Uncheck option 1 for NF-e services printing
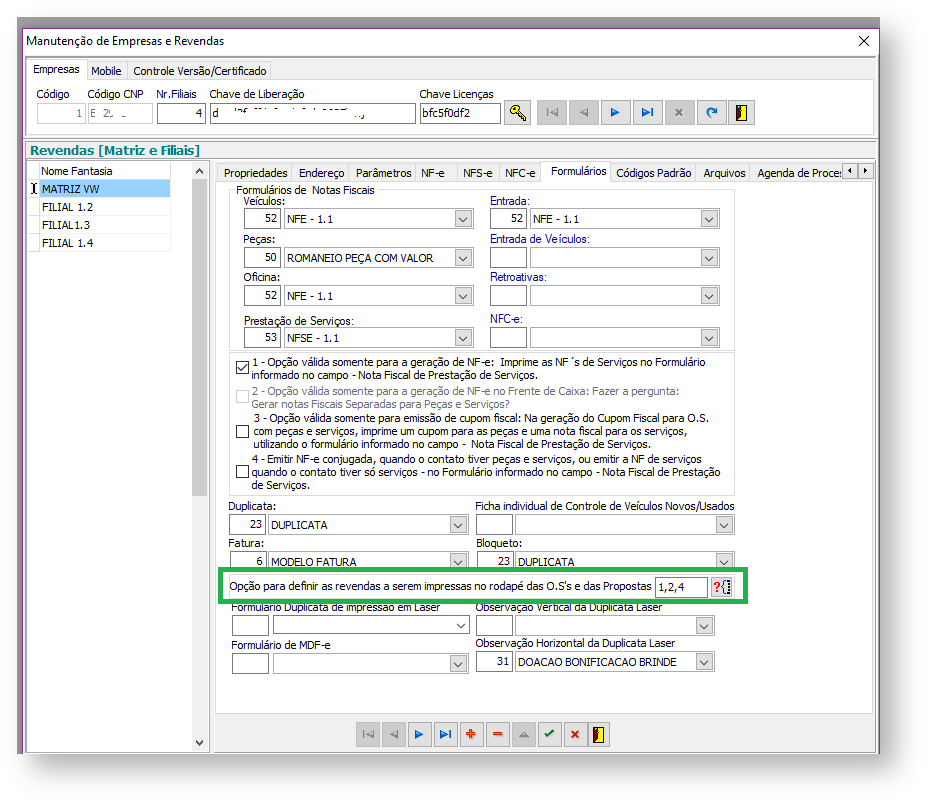The height and width of the screenshot is (802, 928). [x=242, y=367]
